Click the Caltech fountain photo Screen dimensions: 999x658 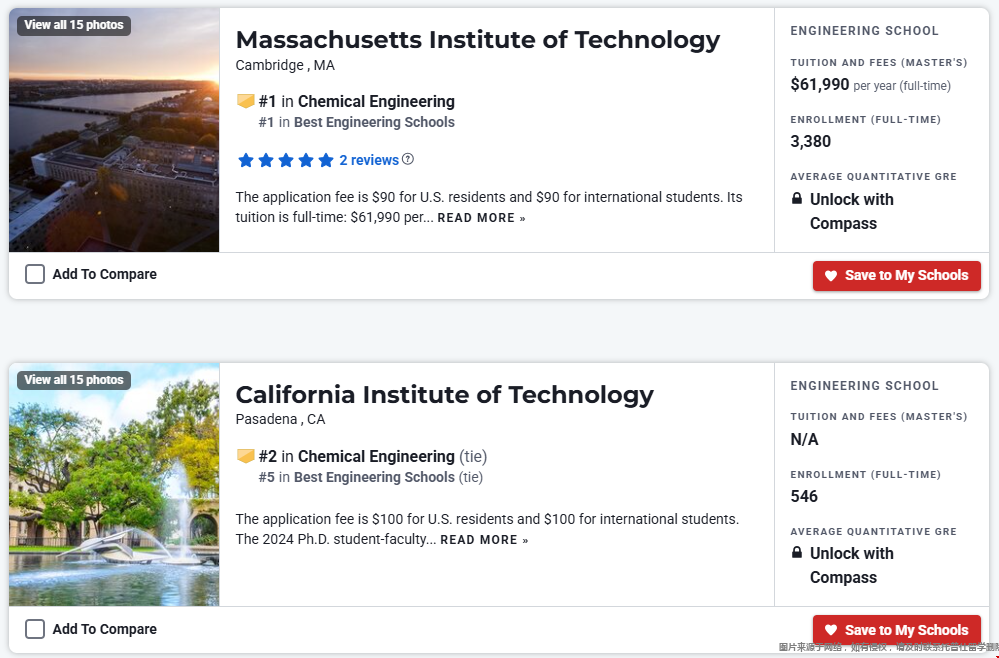tap(114, 500)
